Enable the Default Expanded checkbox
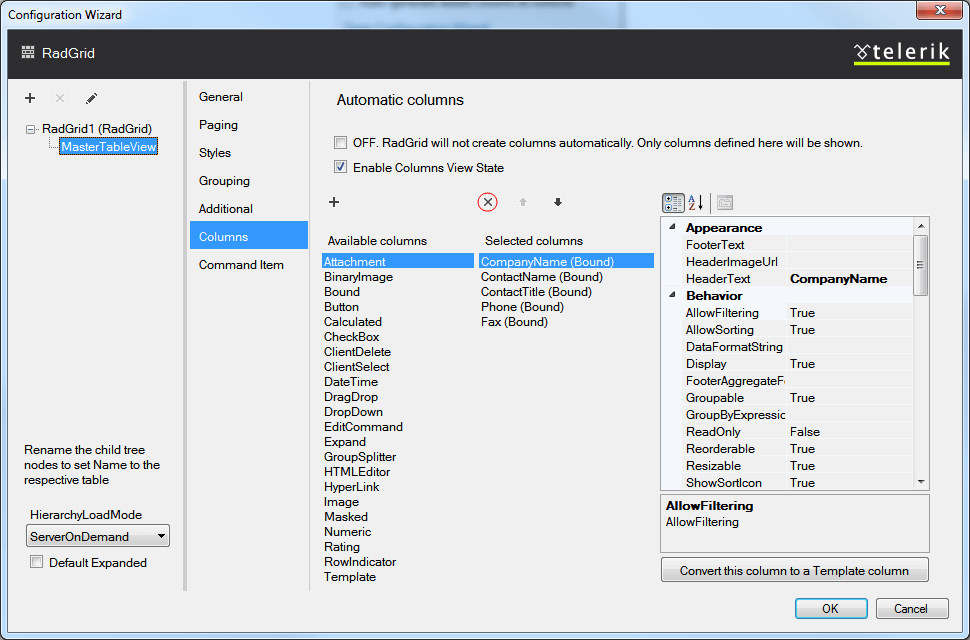Screen dimensions: 970x640 click(x=37, y=563)
